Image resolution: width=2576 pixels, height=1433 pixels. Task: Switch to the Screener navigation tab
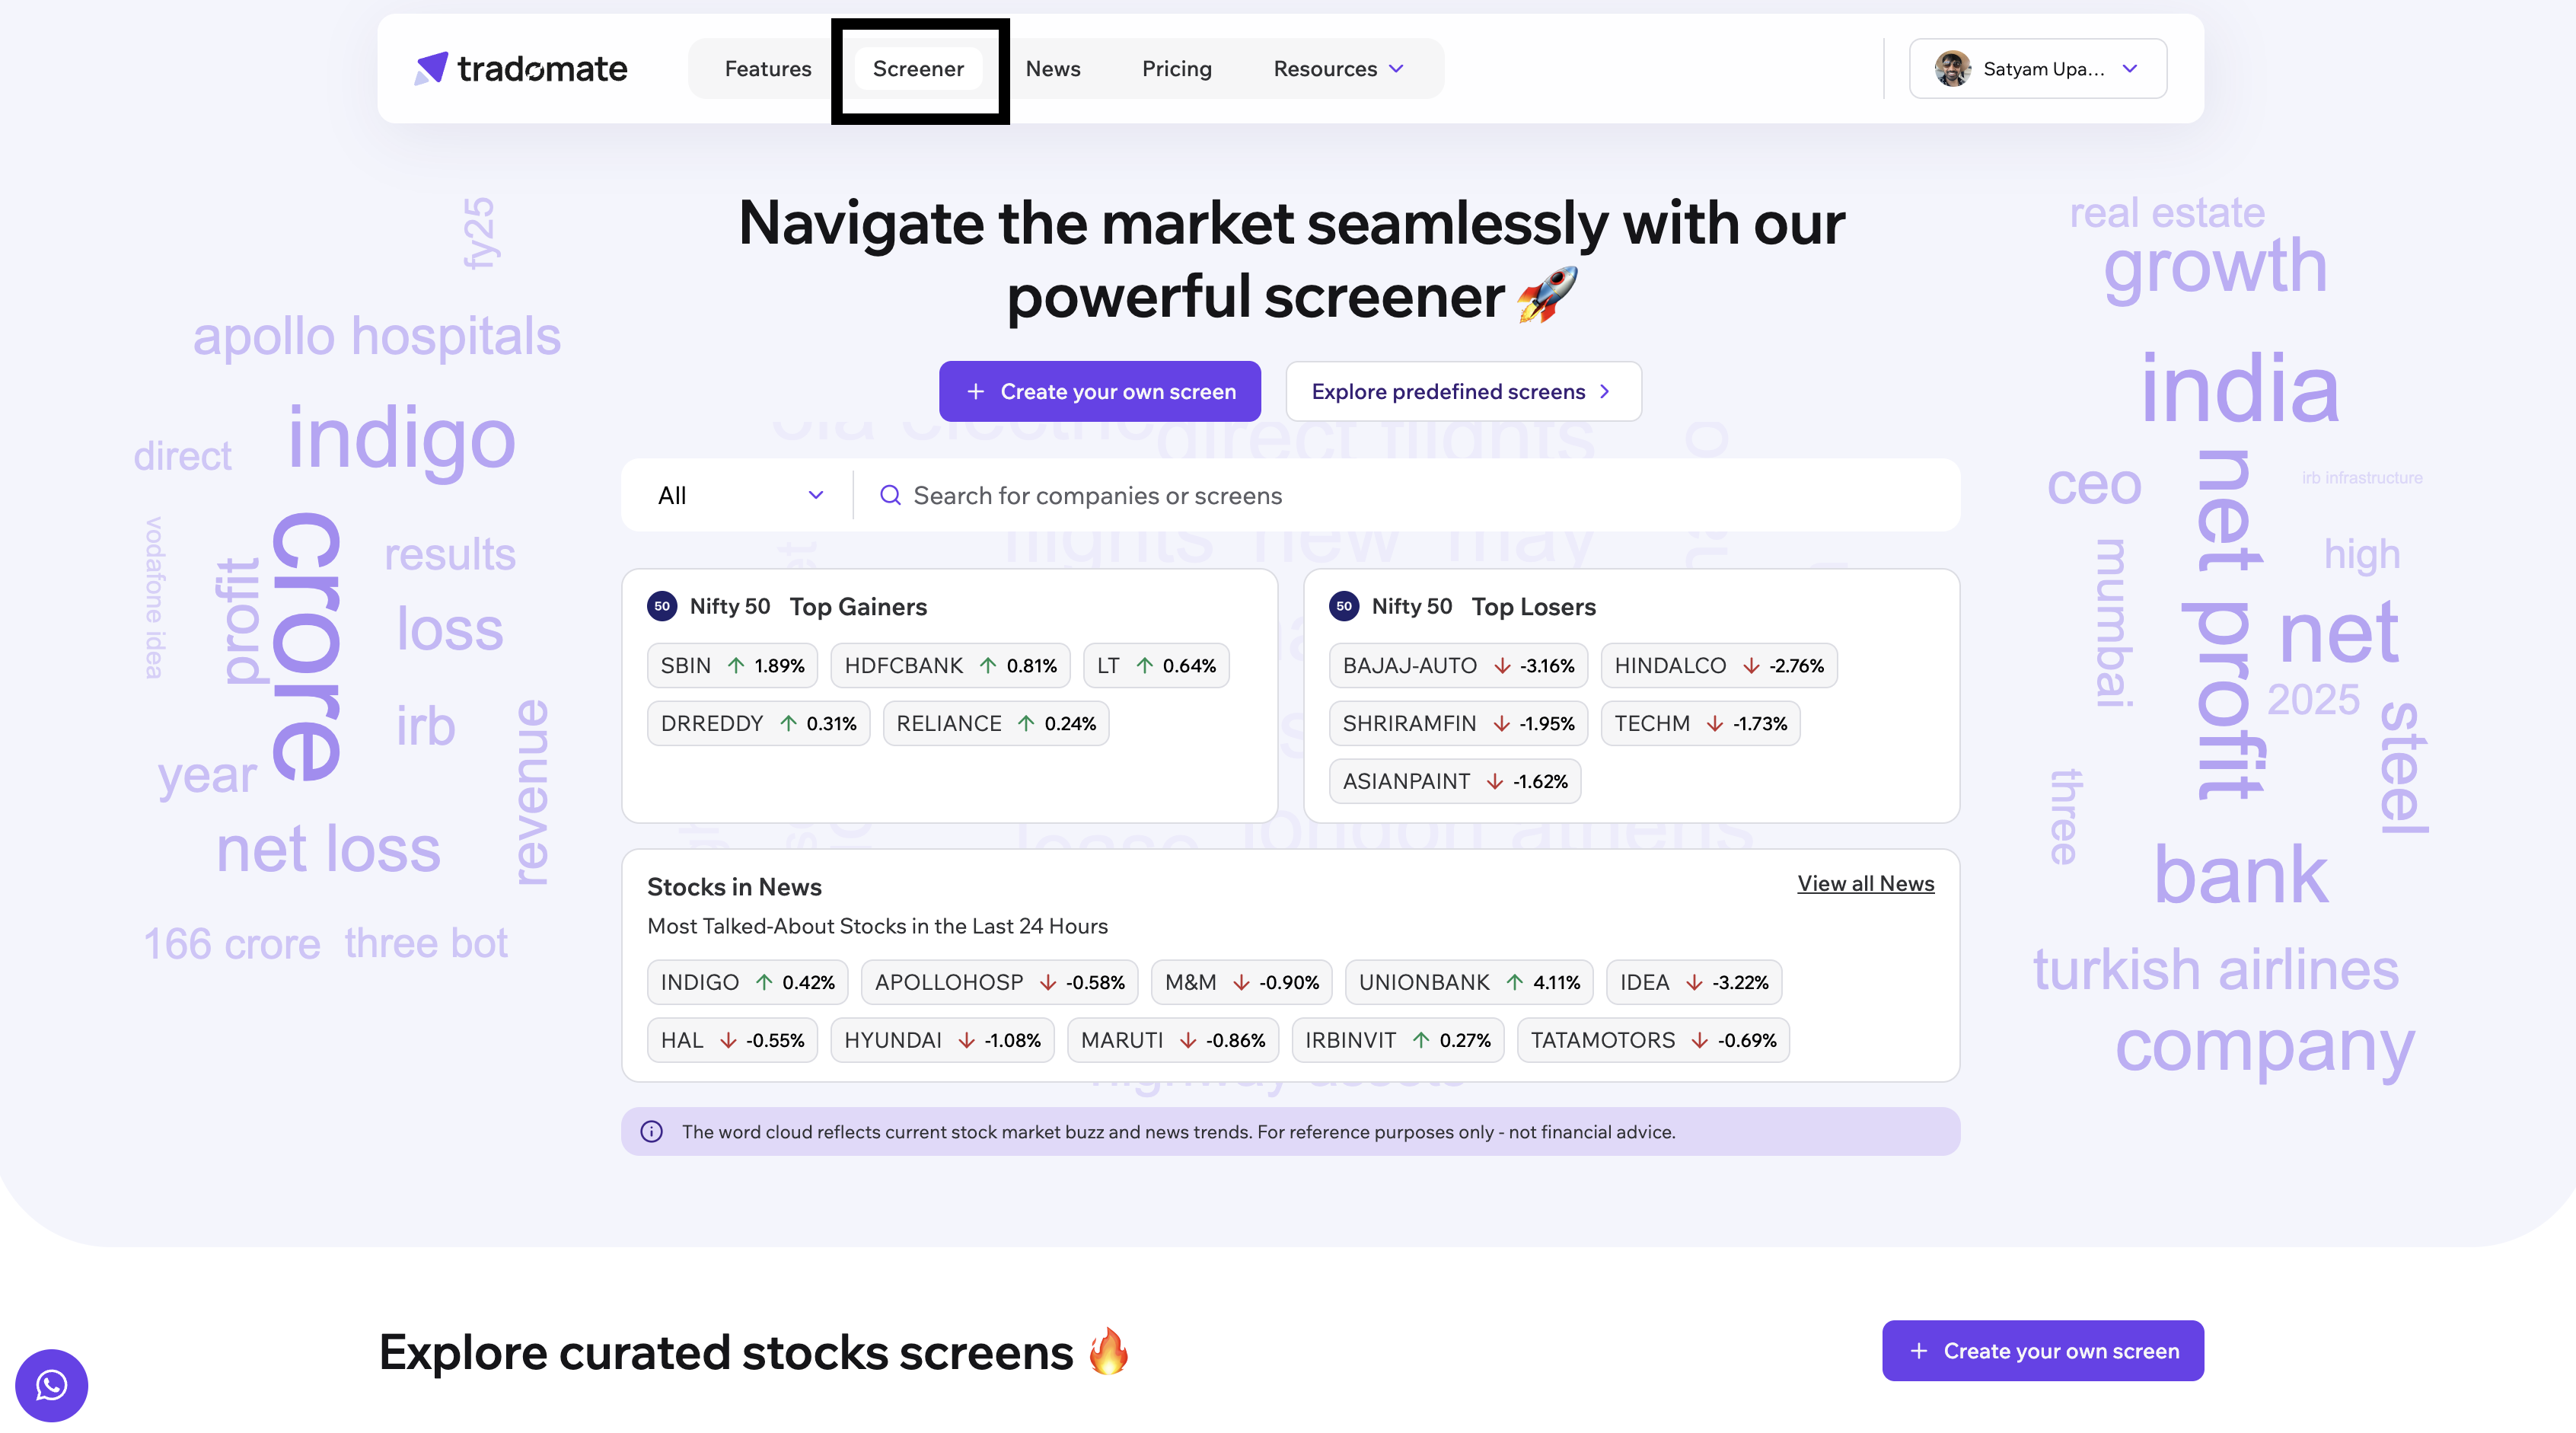pyautogui.click(x=918, y=68)
